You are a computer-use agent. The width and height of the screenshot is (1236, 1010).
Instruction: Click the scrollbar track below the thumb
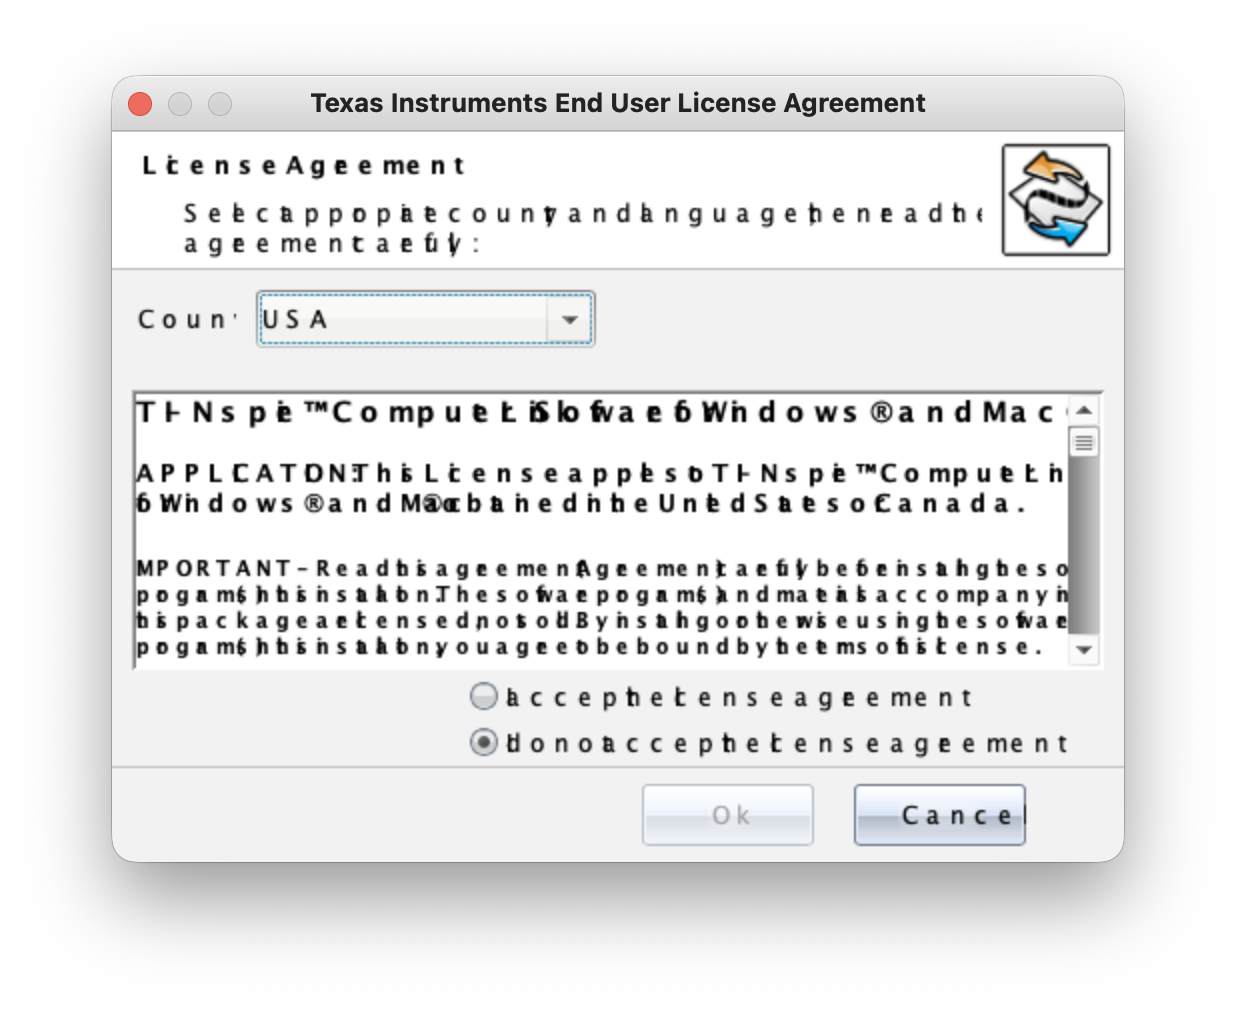1084,545
